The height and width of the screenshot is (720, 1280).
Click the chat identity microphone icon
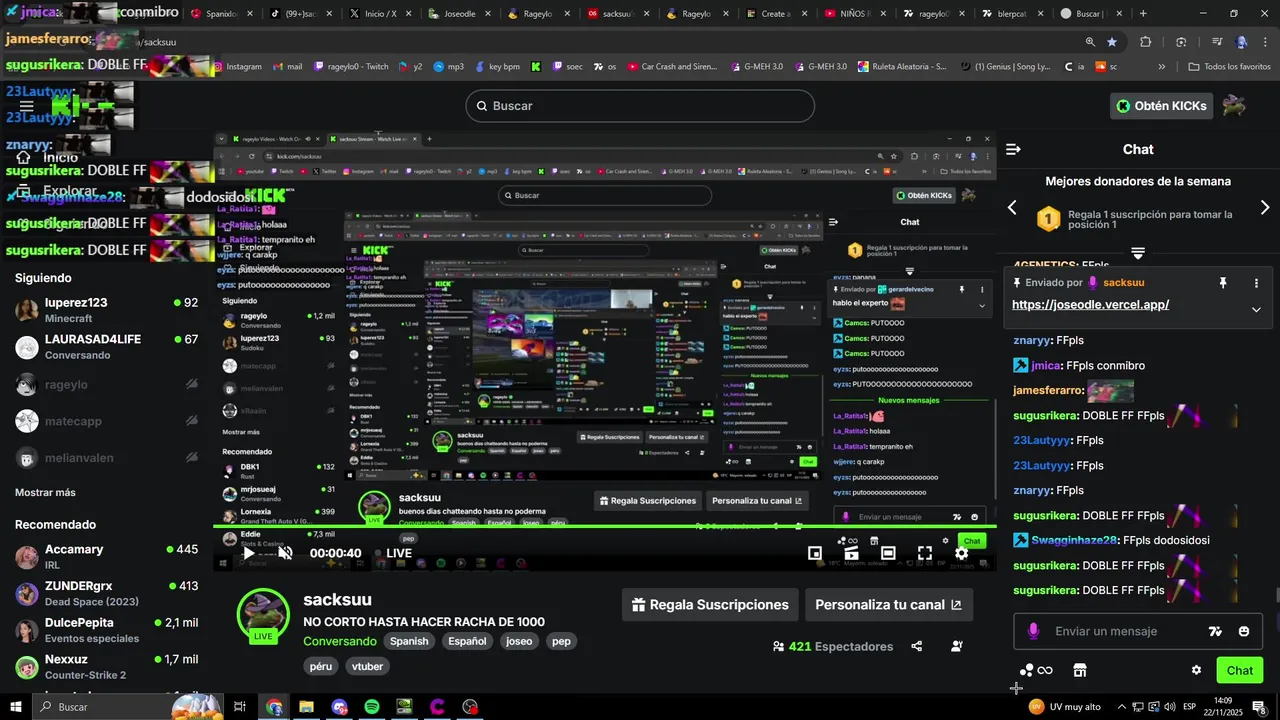(x=1033, y=631)
